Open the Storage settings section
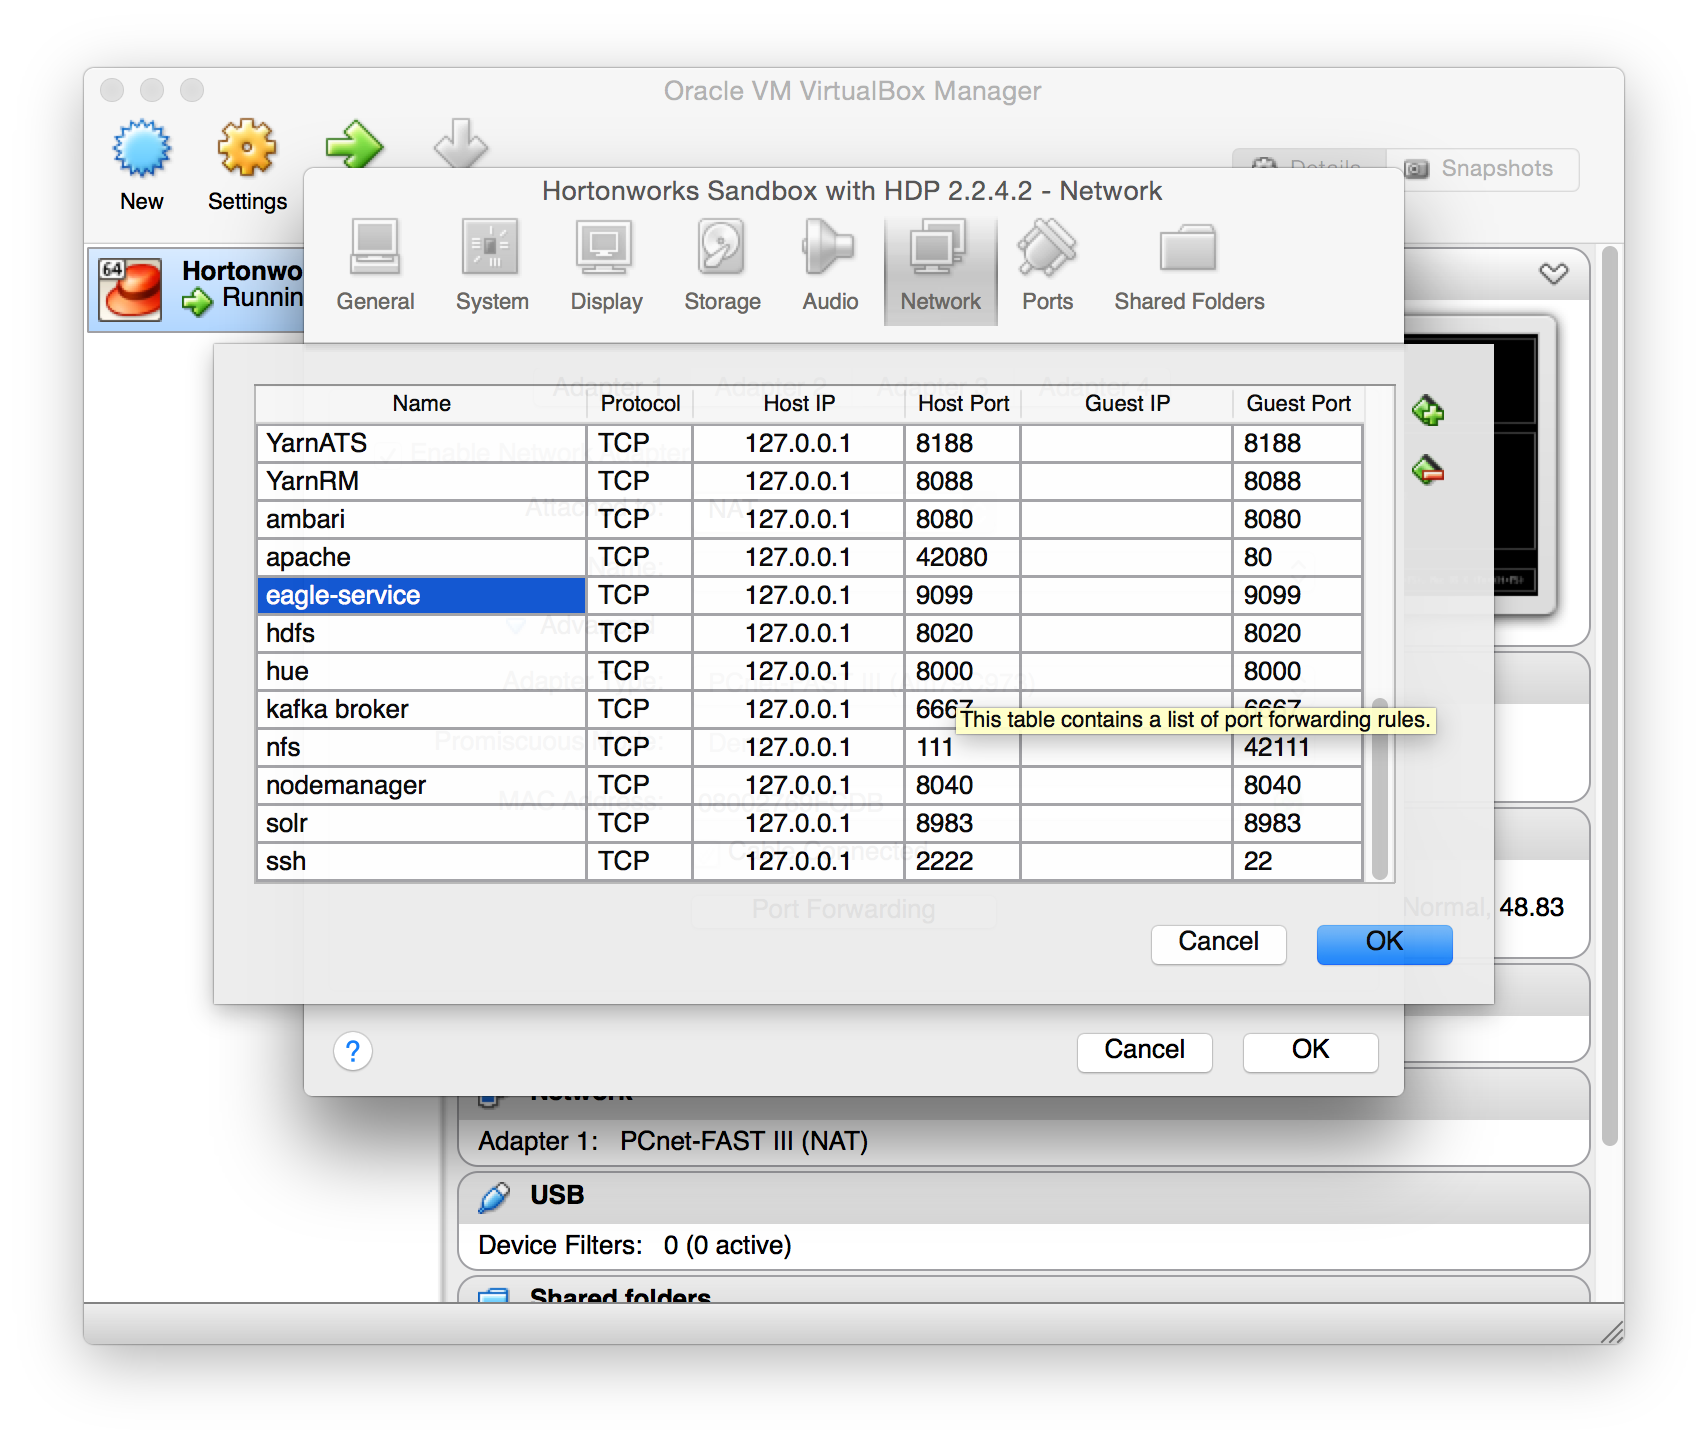Image resolution: width=1708 pixels, height=1444 pixels. pyautogui.click(x=722, y=266)
